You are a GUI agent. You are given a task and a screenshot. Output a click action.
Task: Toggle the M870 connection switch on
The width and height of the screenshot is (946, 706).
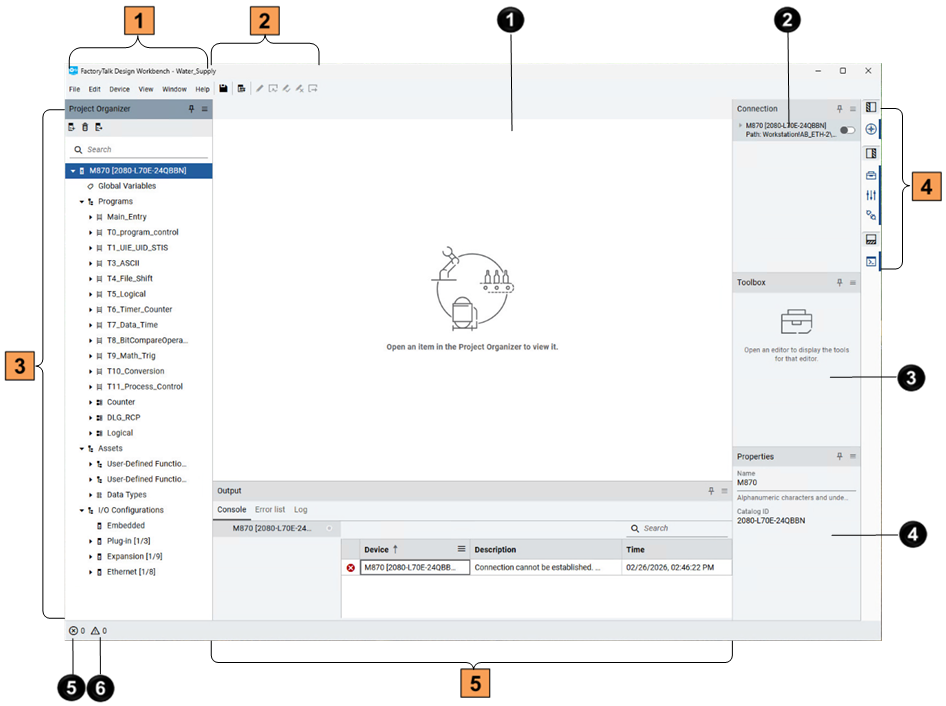(x=847, y=130)
